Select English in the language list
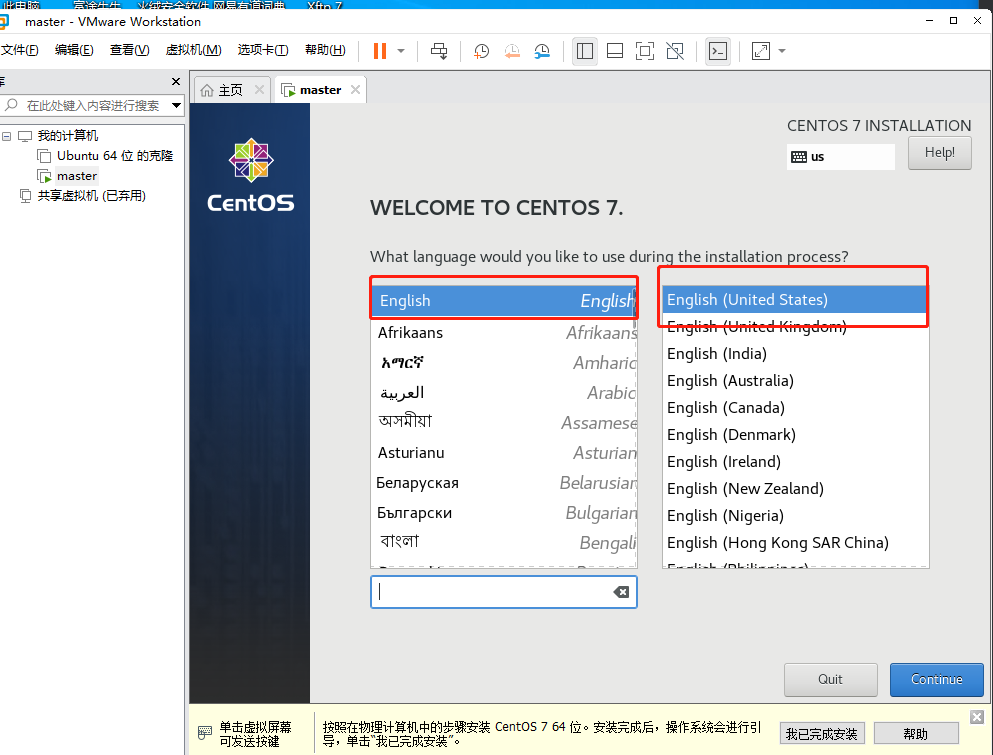This screenshot has height=755, width=993. click(504, 300)
